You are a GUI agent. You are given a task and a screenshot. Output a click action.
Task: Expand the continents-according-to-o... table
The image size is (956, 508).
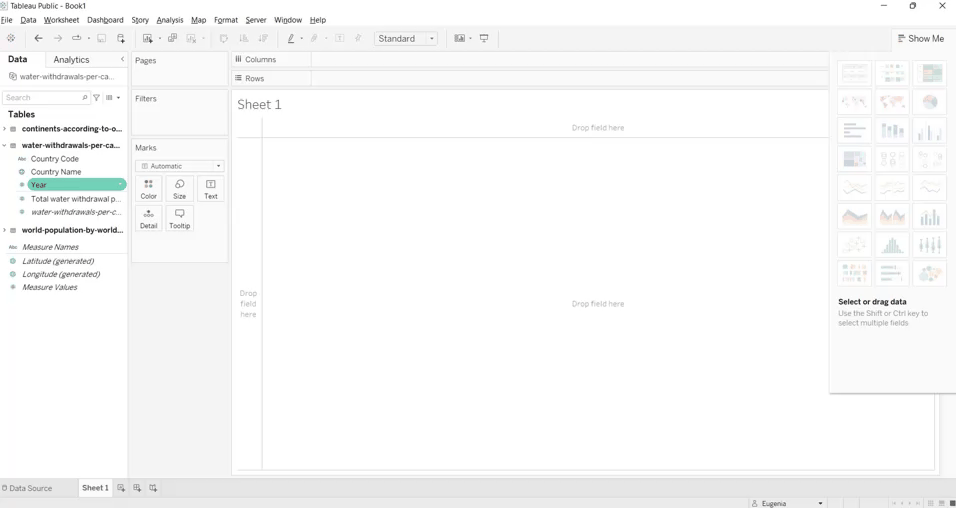(x=4, y=129)
